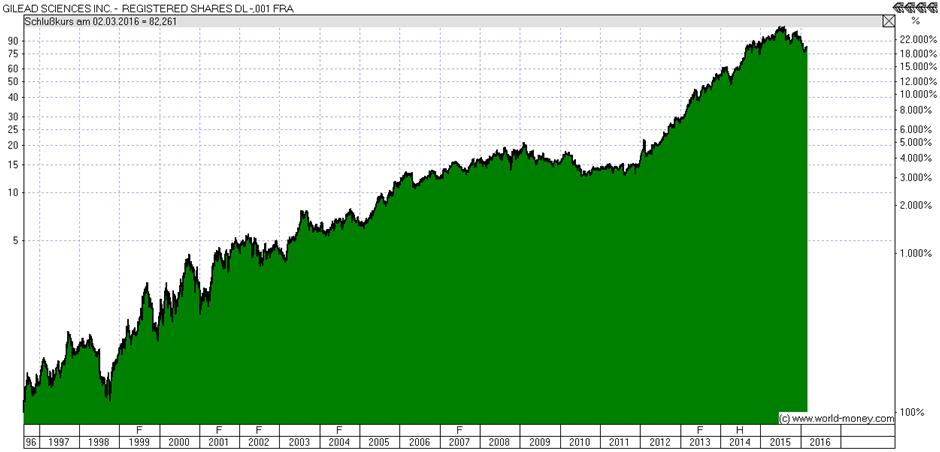
Task: Click the 2006 year label
Action: coord(420,442)
